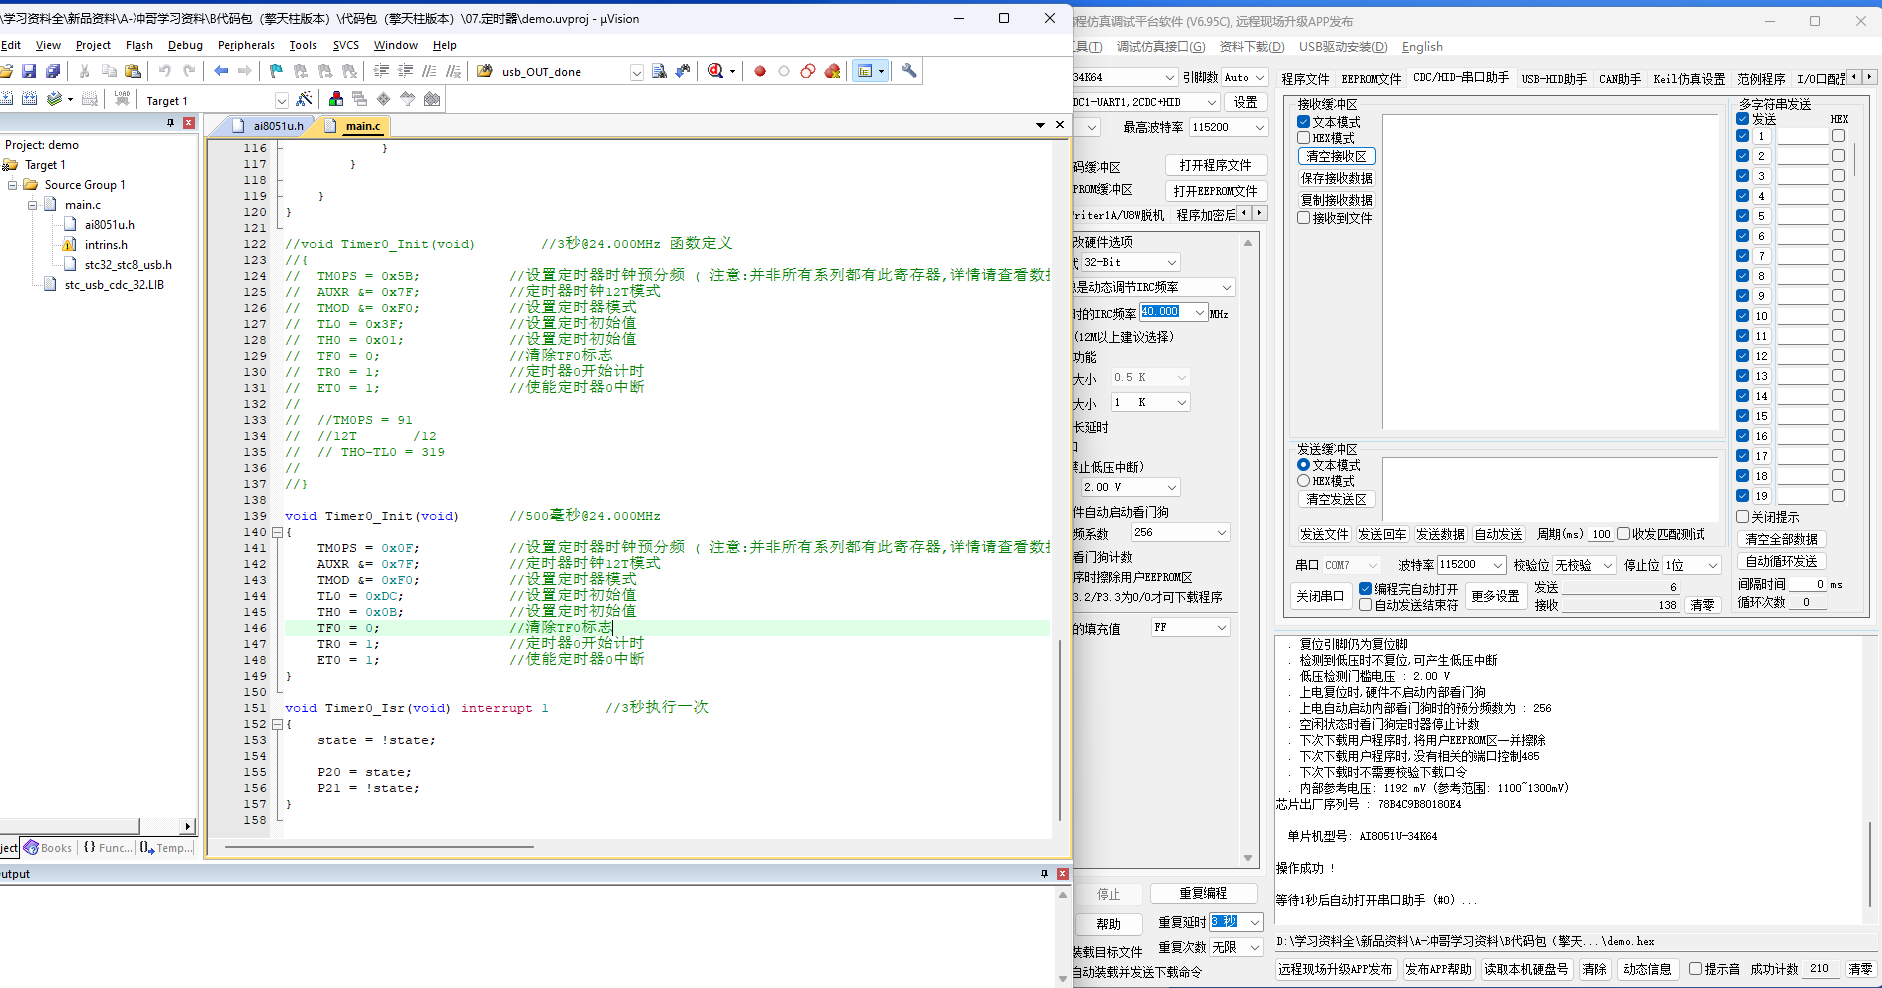Toggle the 接收到文件 checkbox

click(x=1304, y=218)
